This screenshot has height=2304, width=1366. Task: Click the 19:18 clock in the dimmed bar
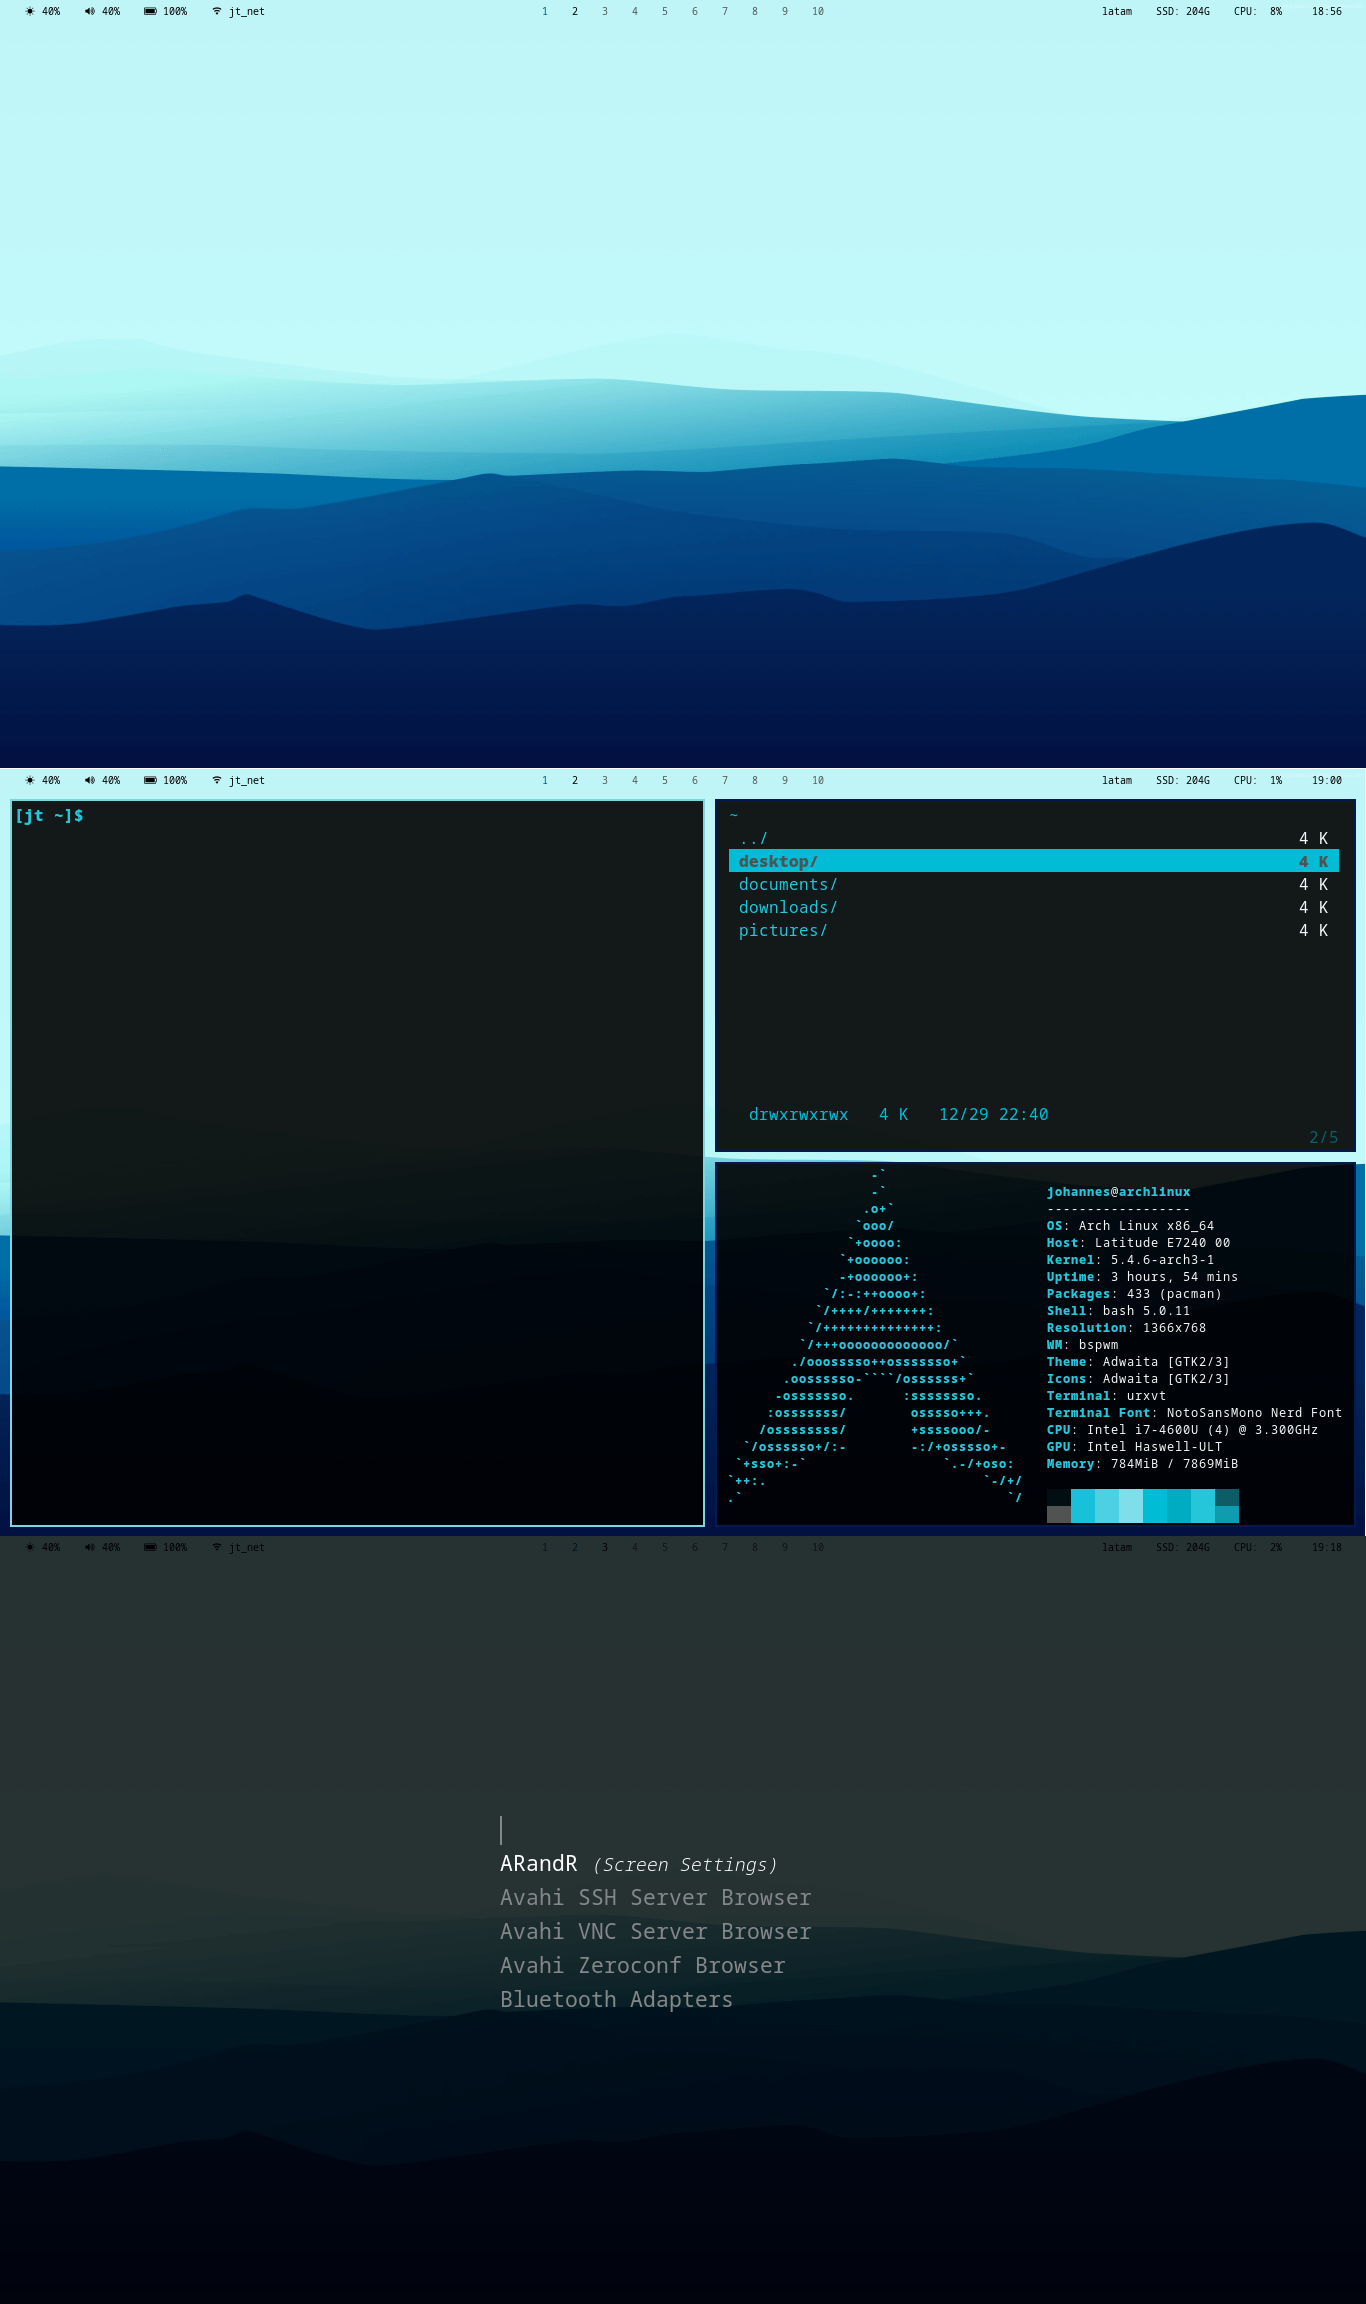pyautogui.click(x=1327, y=1547)
